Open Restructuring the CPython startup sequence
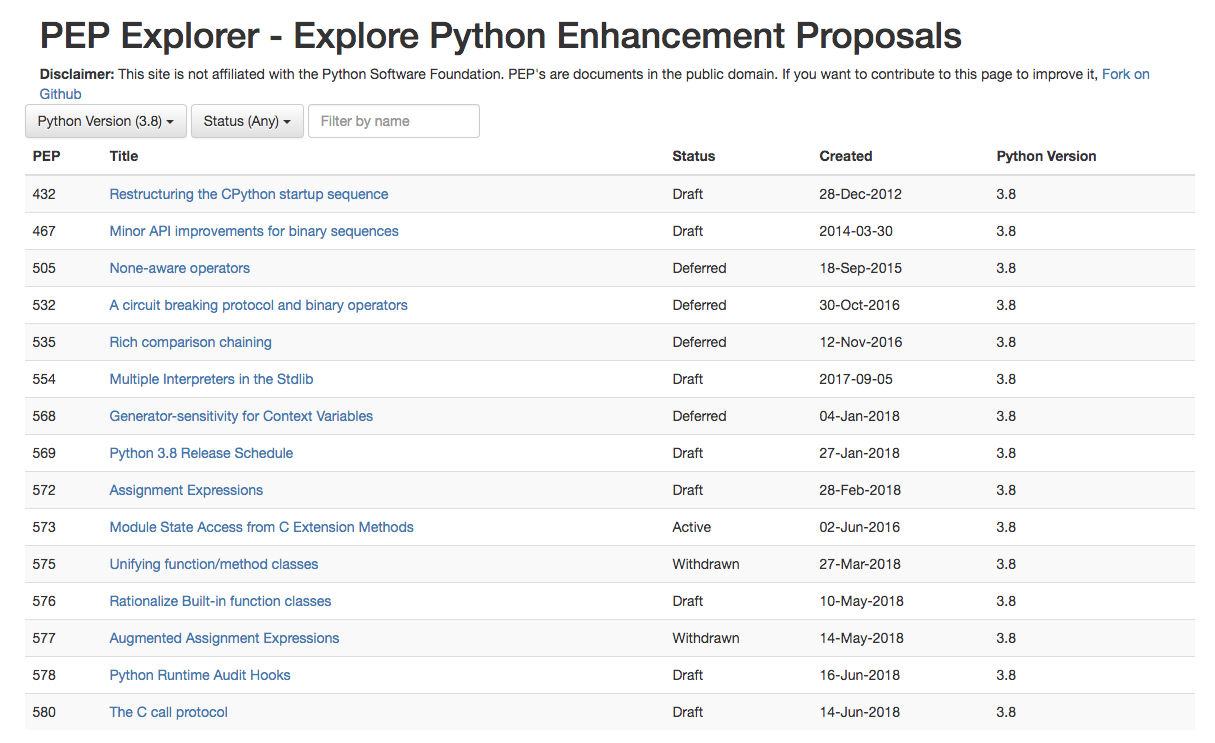This screenshot has height=743, width=1215. pyautogui.click(x=248, y=194)
